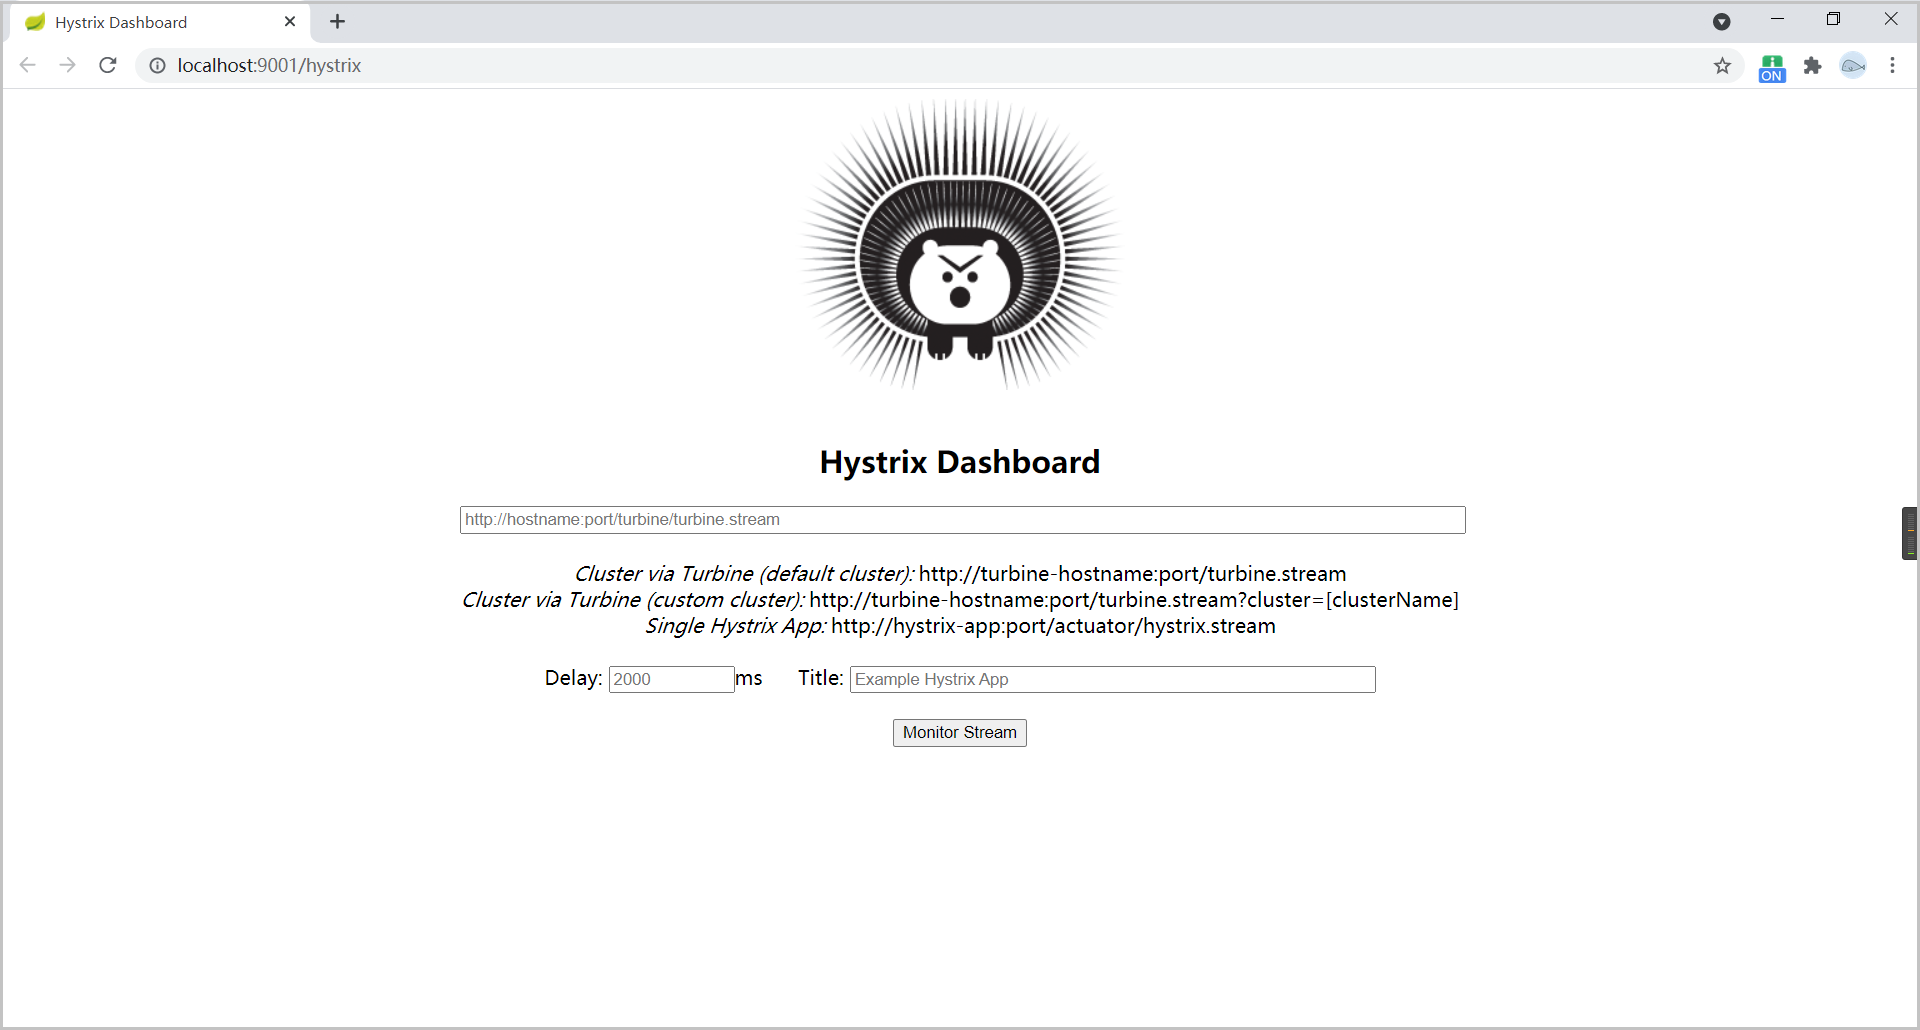Focus the Title input field
Viewport: 1920px width, 1030px height.
pos(1112,679)
